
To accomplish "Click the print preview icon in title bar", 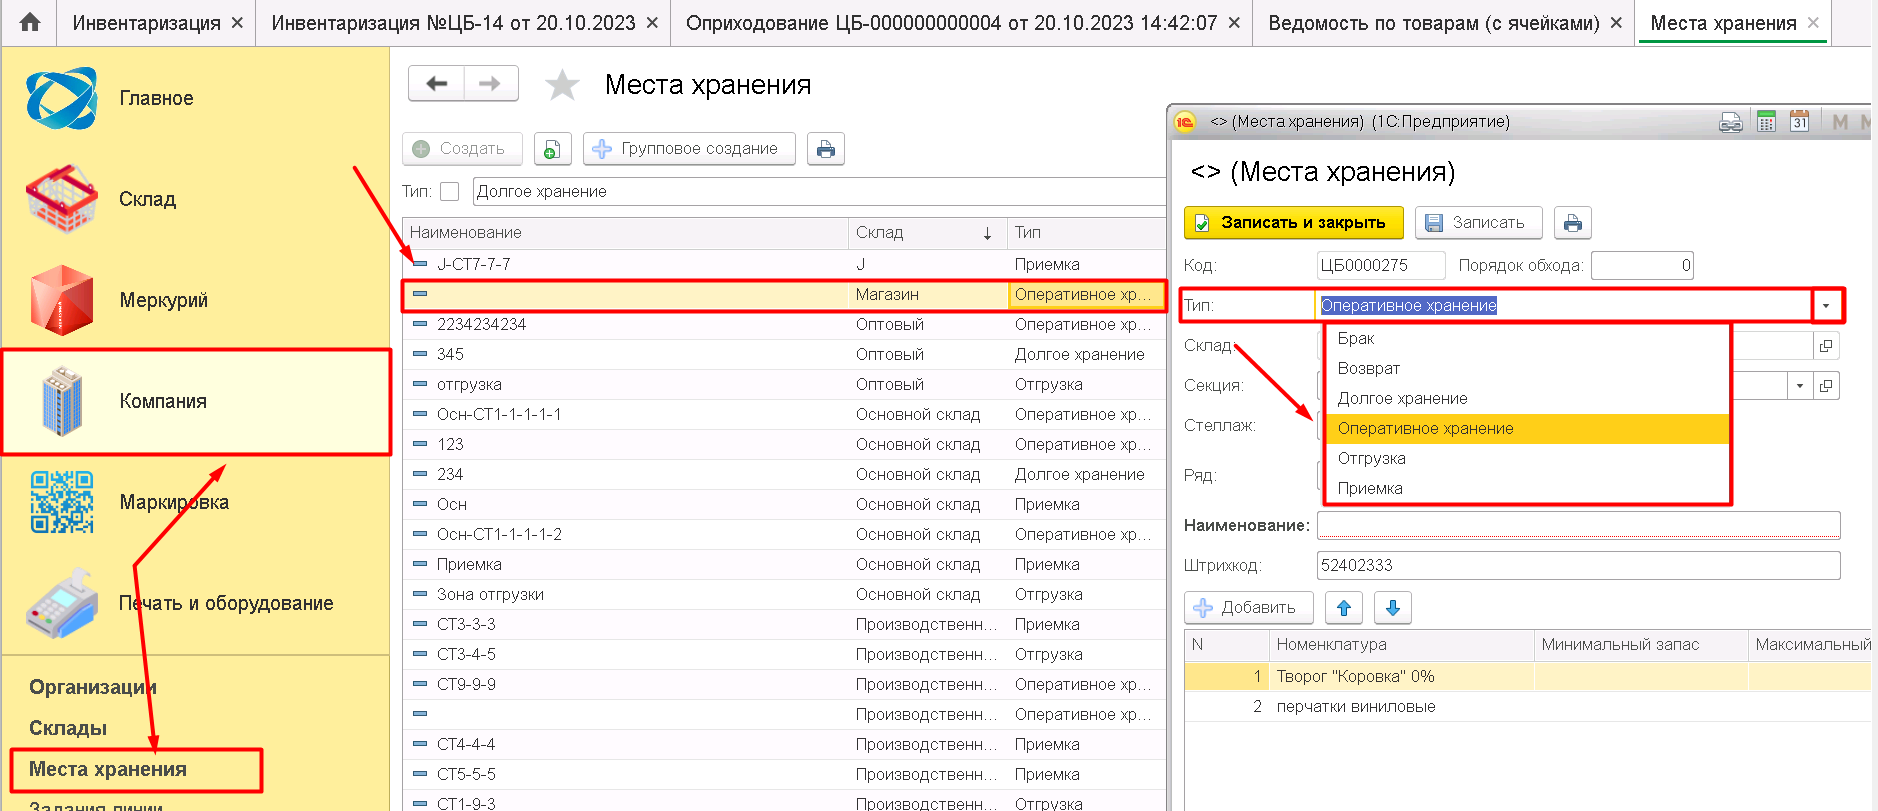I will (1730, 122).
